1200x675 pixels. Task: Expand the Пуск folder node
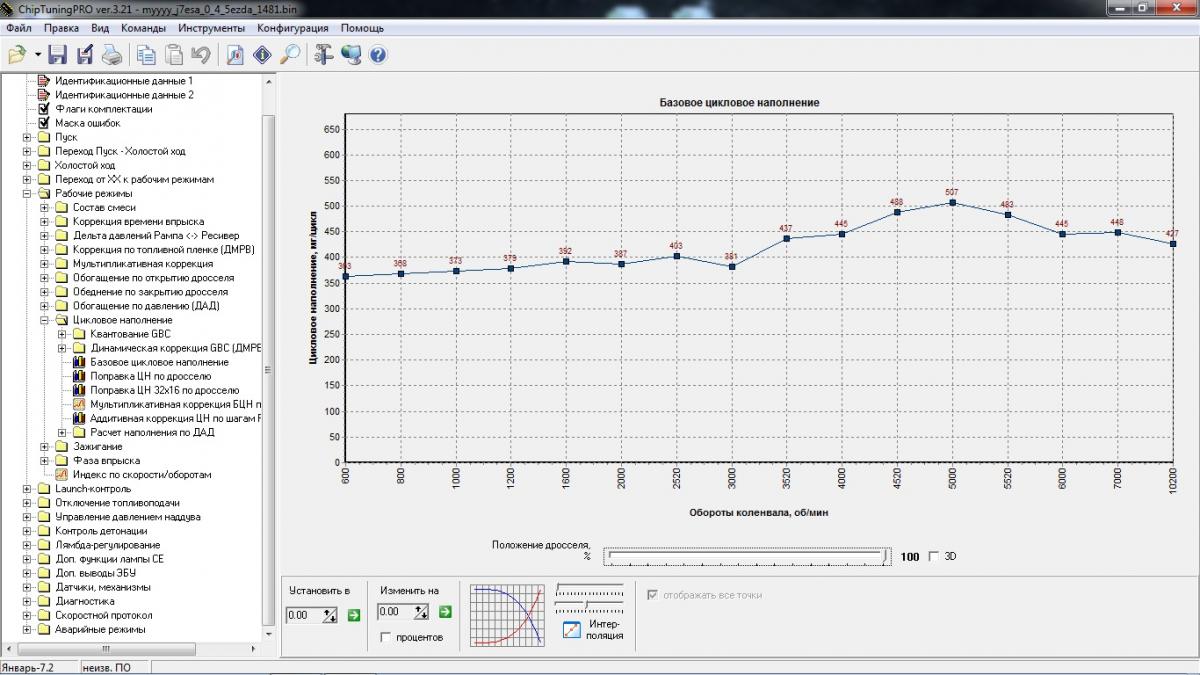(x=27, y=137)
